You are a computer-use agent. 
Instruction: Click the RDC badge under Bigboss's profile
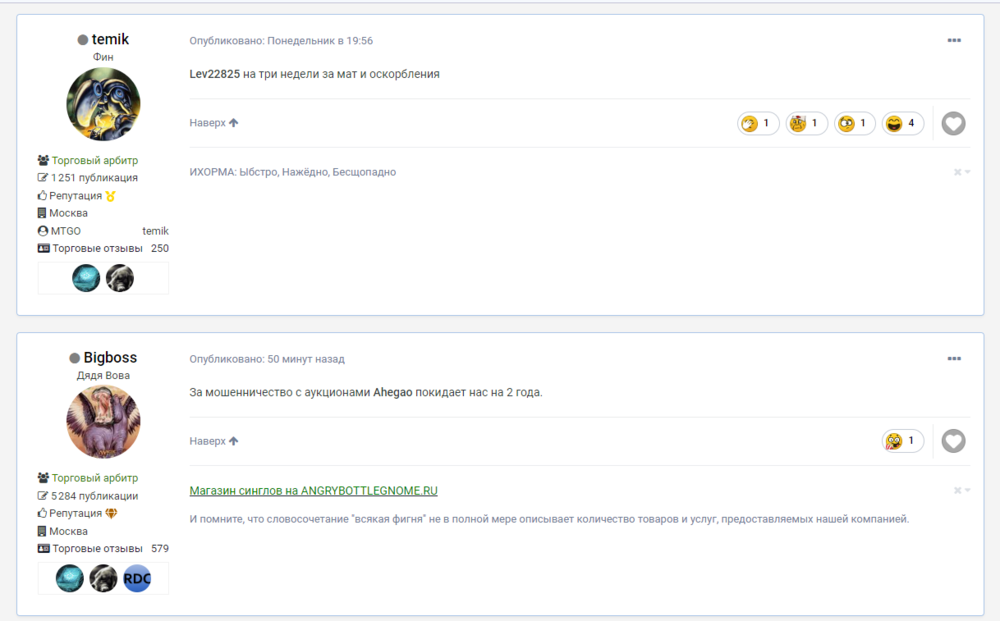click(137, 578)
